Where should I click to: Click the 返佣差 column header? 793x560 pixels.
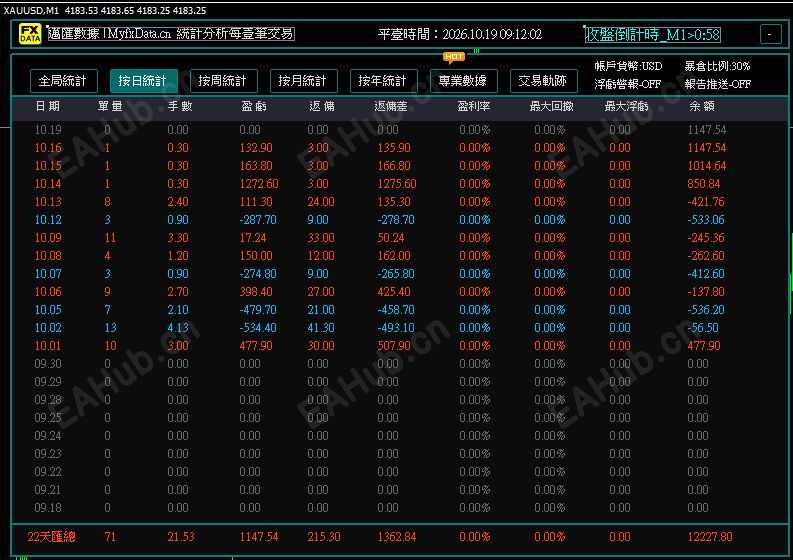pyautogui.click(x=390, y=106)
